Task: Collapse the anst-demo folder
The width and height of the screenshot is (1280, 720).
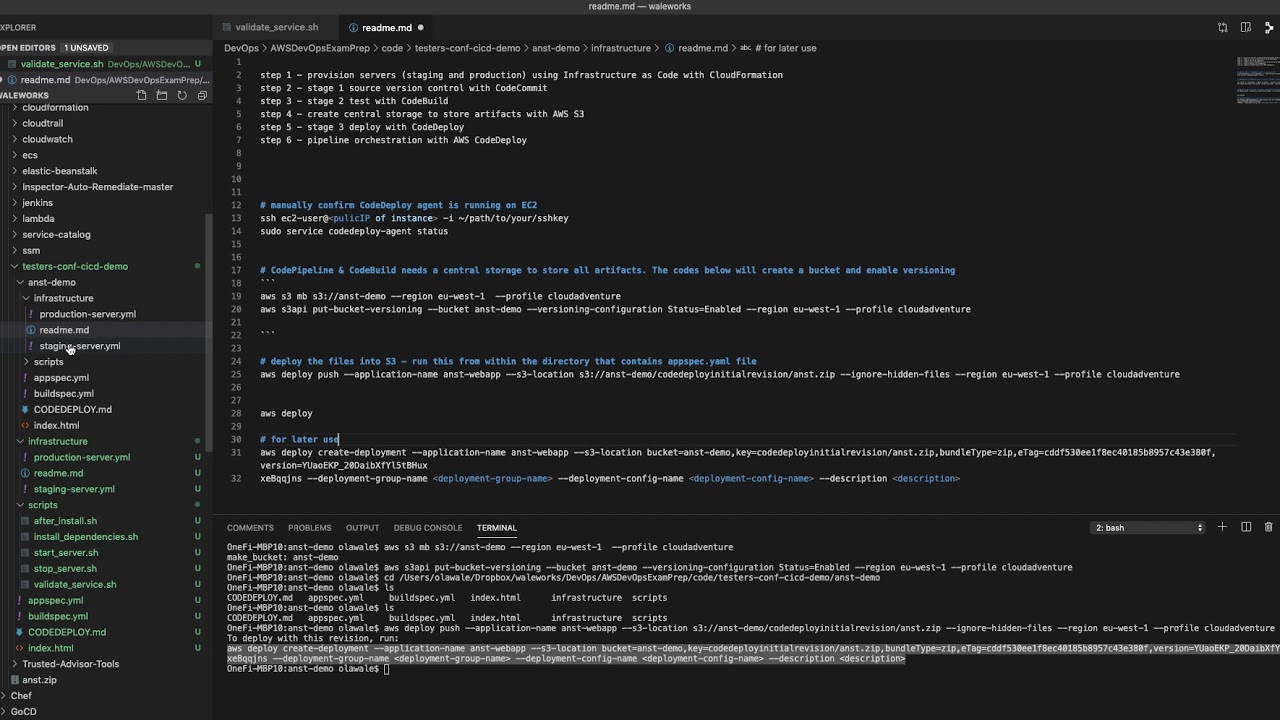Action: pyautogui.click(x=51, y=282)
